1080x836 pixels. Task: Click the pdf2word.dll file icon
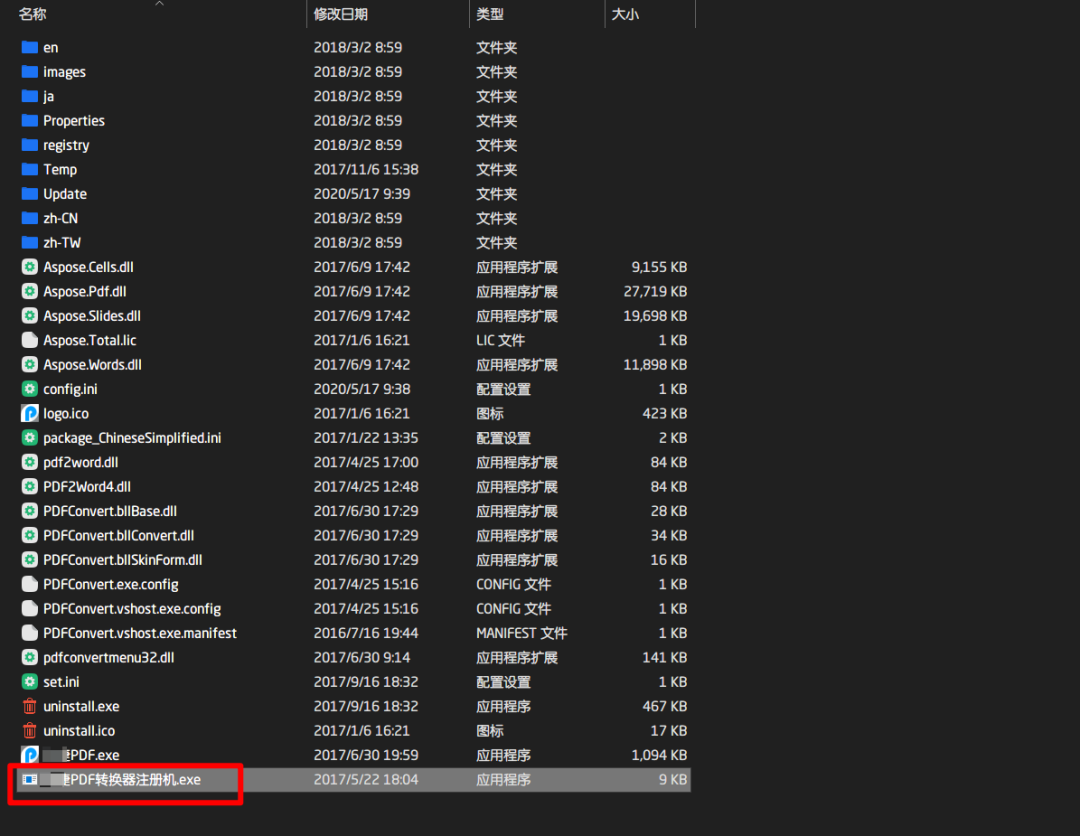(x=30, y=462)
